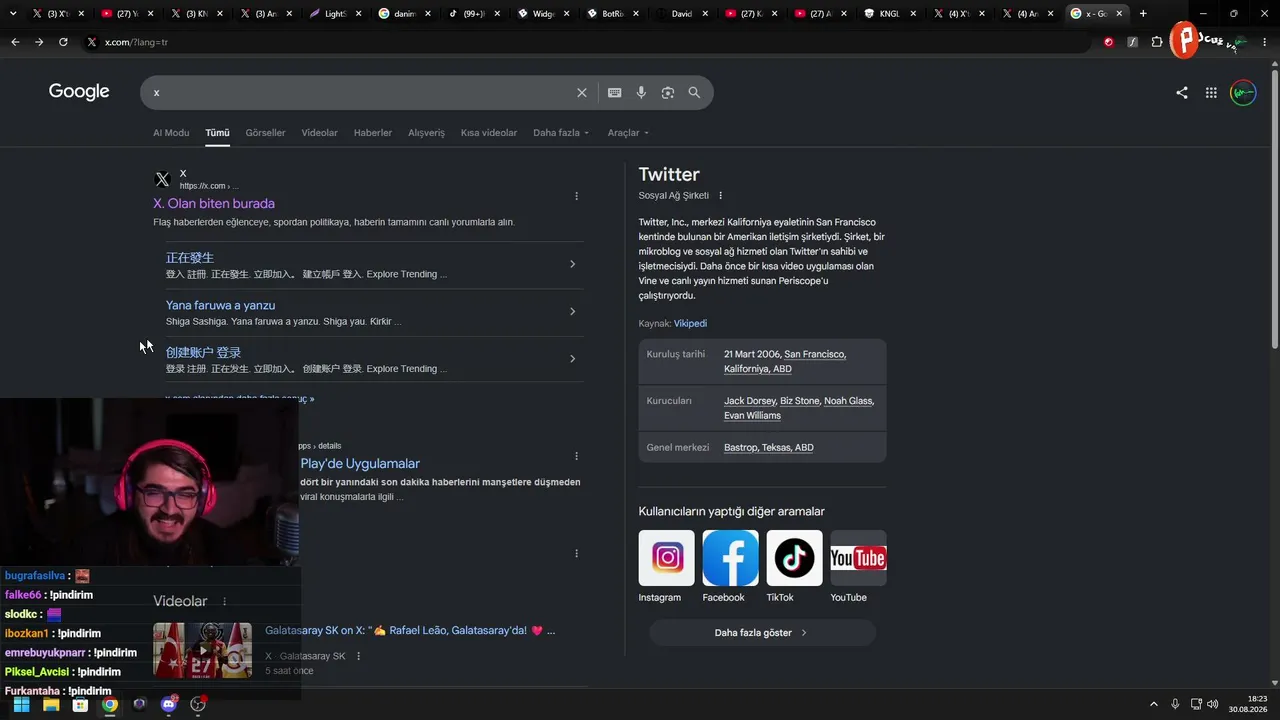
Task: Open the Windows Start menu
Action: [21, 704]
